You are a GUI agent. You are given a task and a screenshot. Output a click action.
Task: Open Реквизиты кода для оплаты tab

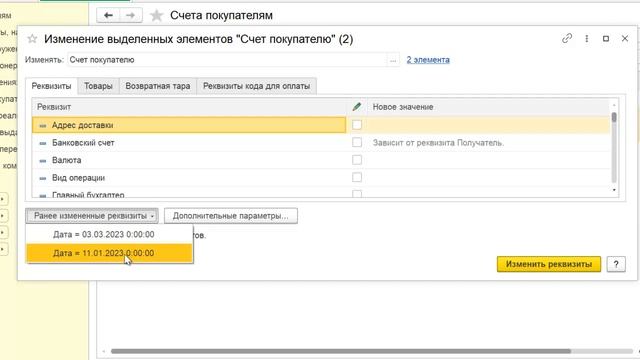click(x=256, y=86)
